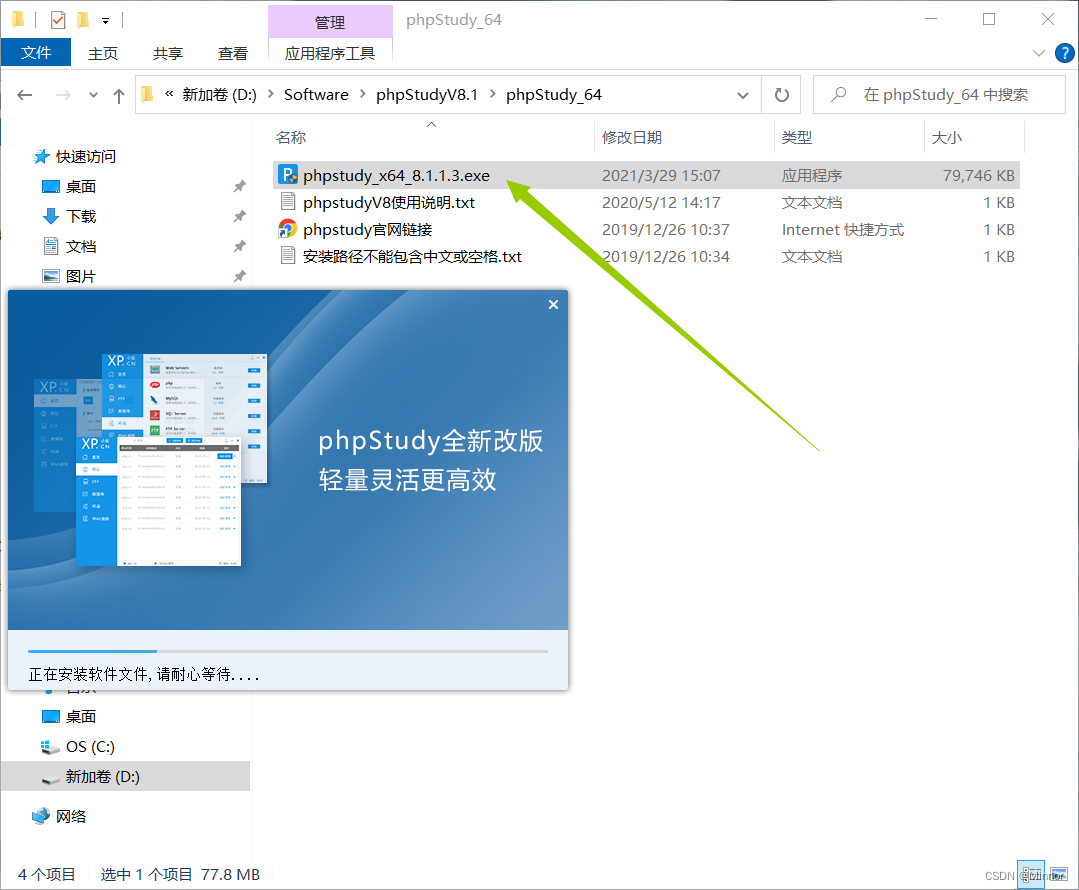Expand the chevron after 新加卷 (D:)
Image resolution: width=1079 pixels, height=890 pixels.
pos(270,94)
